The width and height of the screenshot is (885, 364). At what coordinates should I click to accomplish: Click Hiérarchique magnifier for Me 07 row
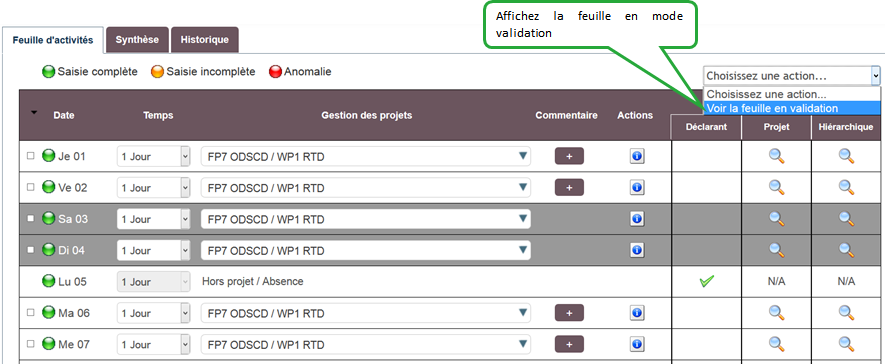click(x=846, y=344)
